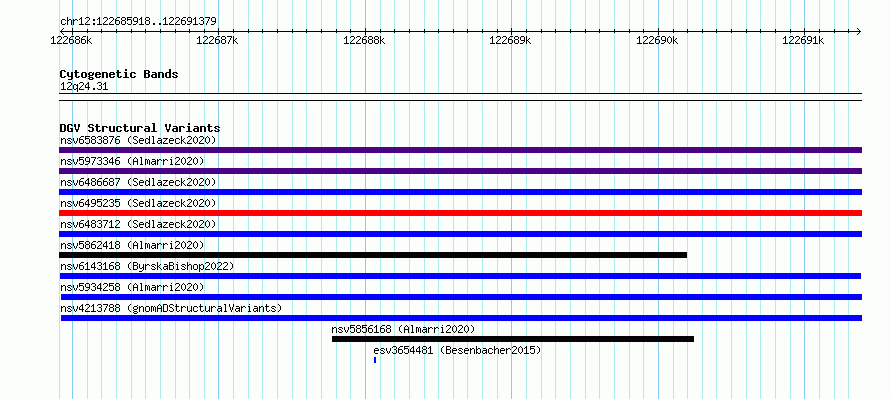Select the blue bar under nsv6486687

tap(460, 192)
